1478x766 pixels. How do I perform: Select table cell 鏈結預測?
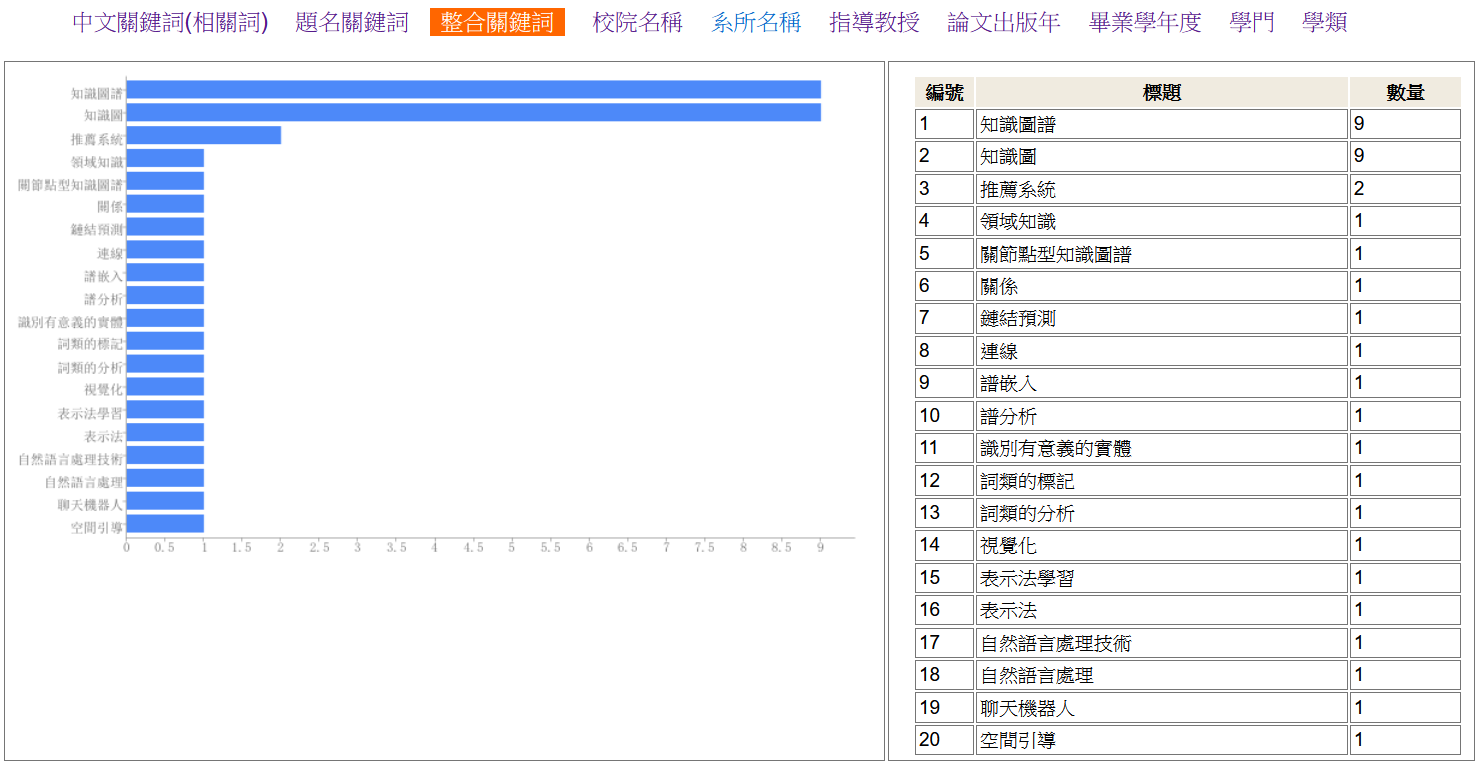1162,318
